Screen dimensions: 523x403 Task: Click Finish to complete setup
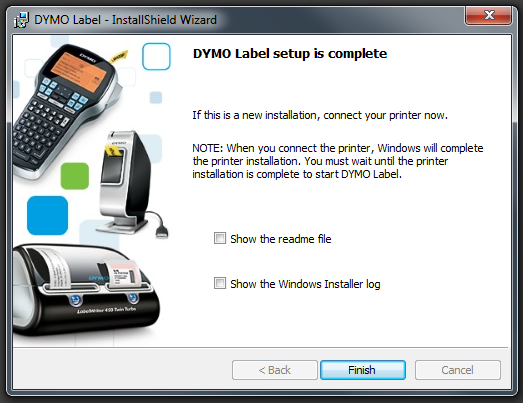363,370
